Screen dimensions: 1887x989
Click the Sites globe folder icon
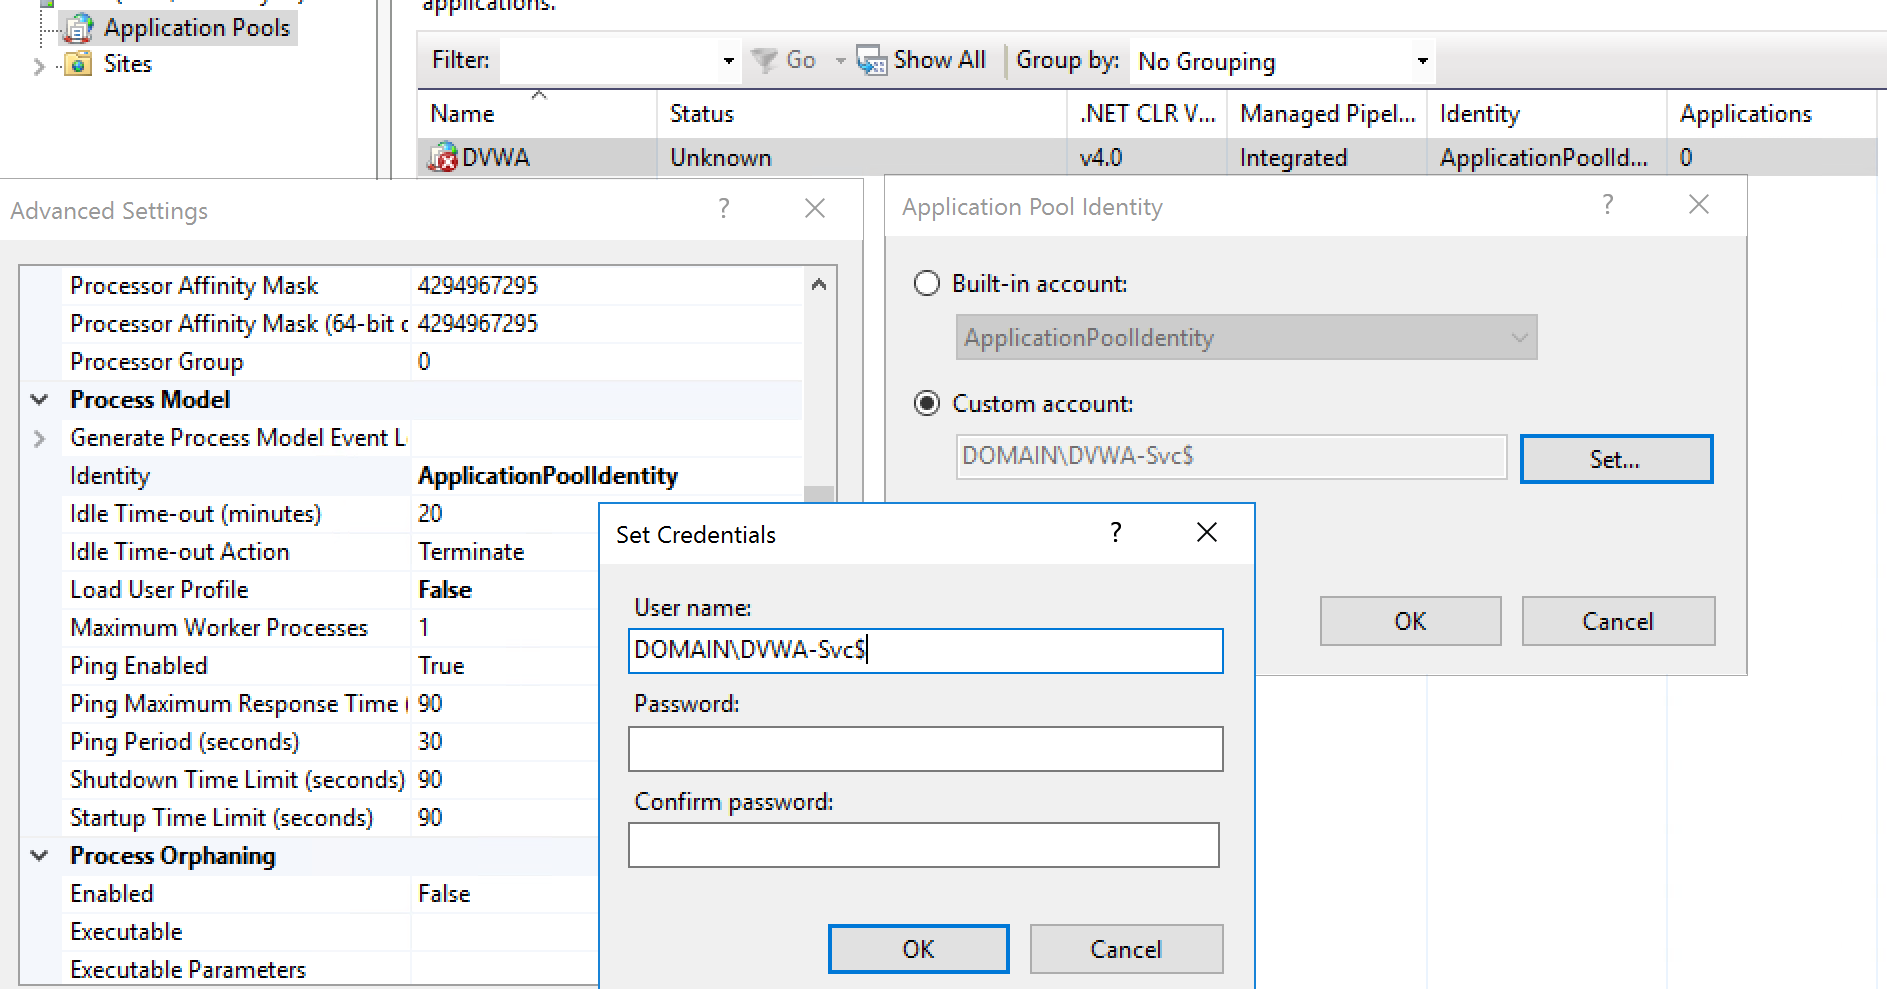click(x=78, y=64)
